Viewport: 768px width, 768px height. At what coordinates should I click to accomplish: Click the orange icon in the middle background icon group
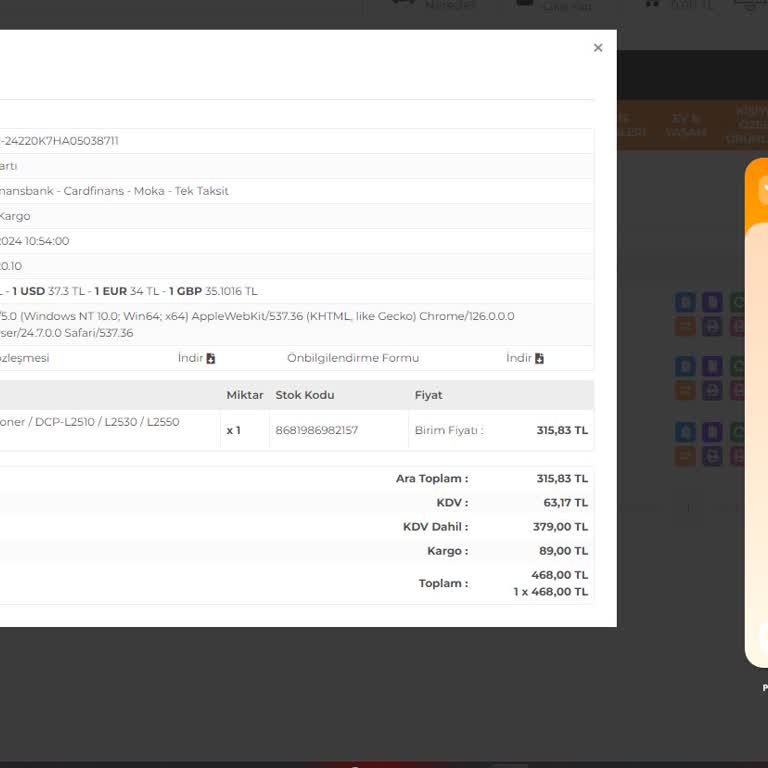tap(685, 390)
